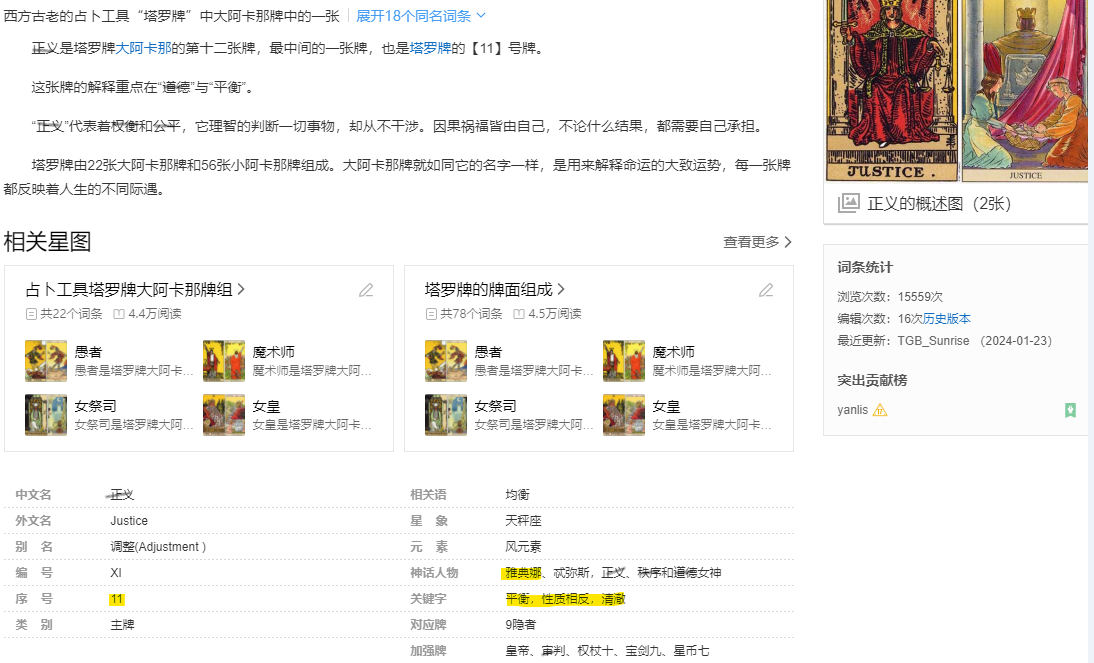Follow the 大阿卡那 hyperlink in the text
This screenshot has height=663, width=1094.
(x=143, y=48)
